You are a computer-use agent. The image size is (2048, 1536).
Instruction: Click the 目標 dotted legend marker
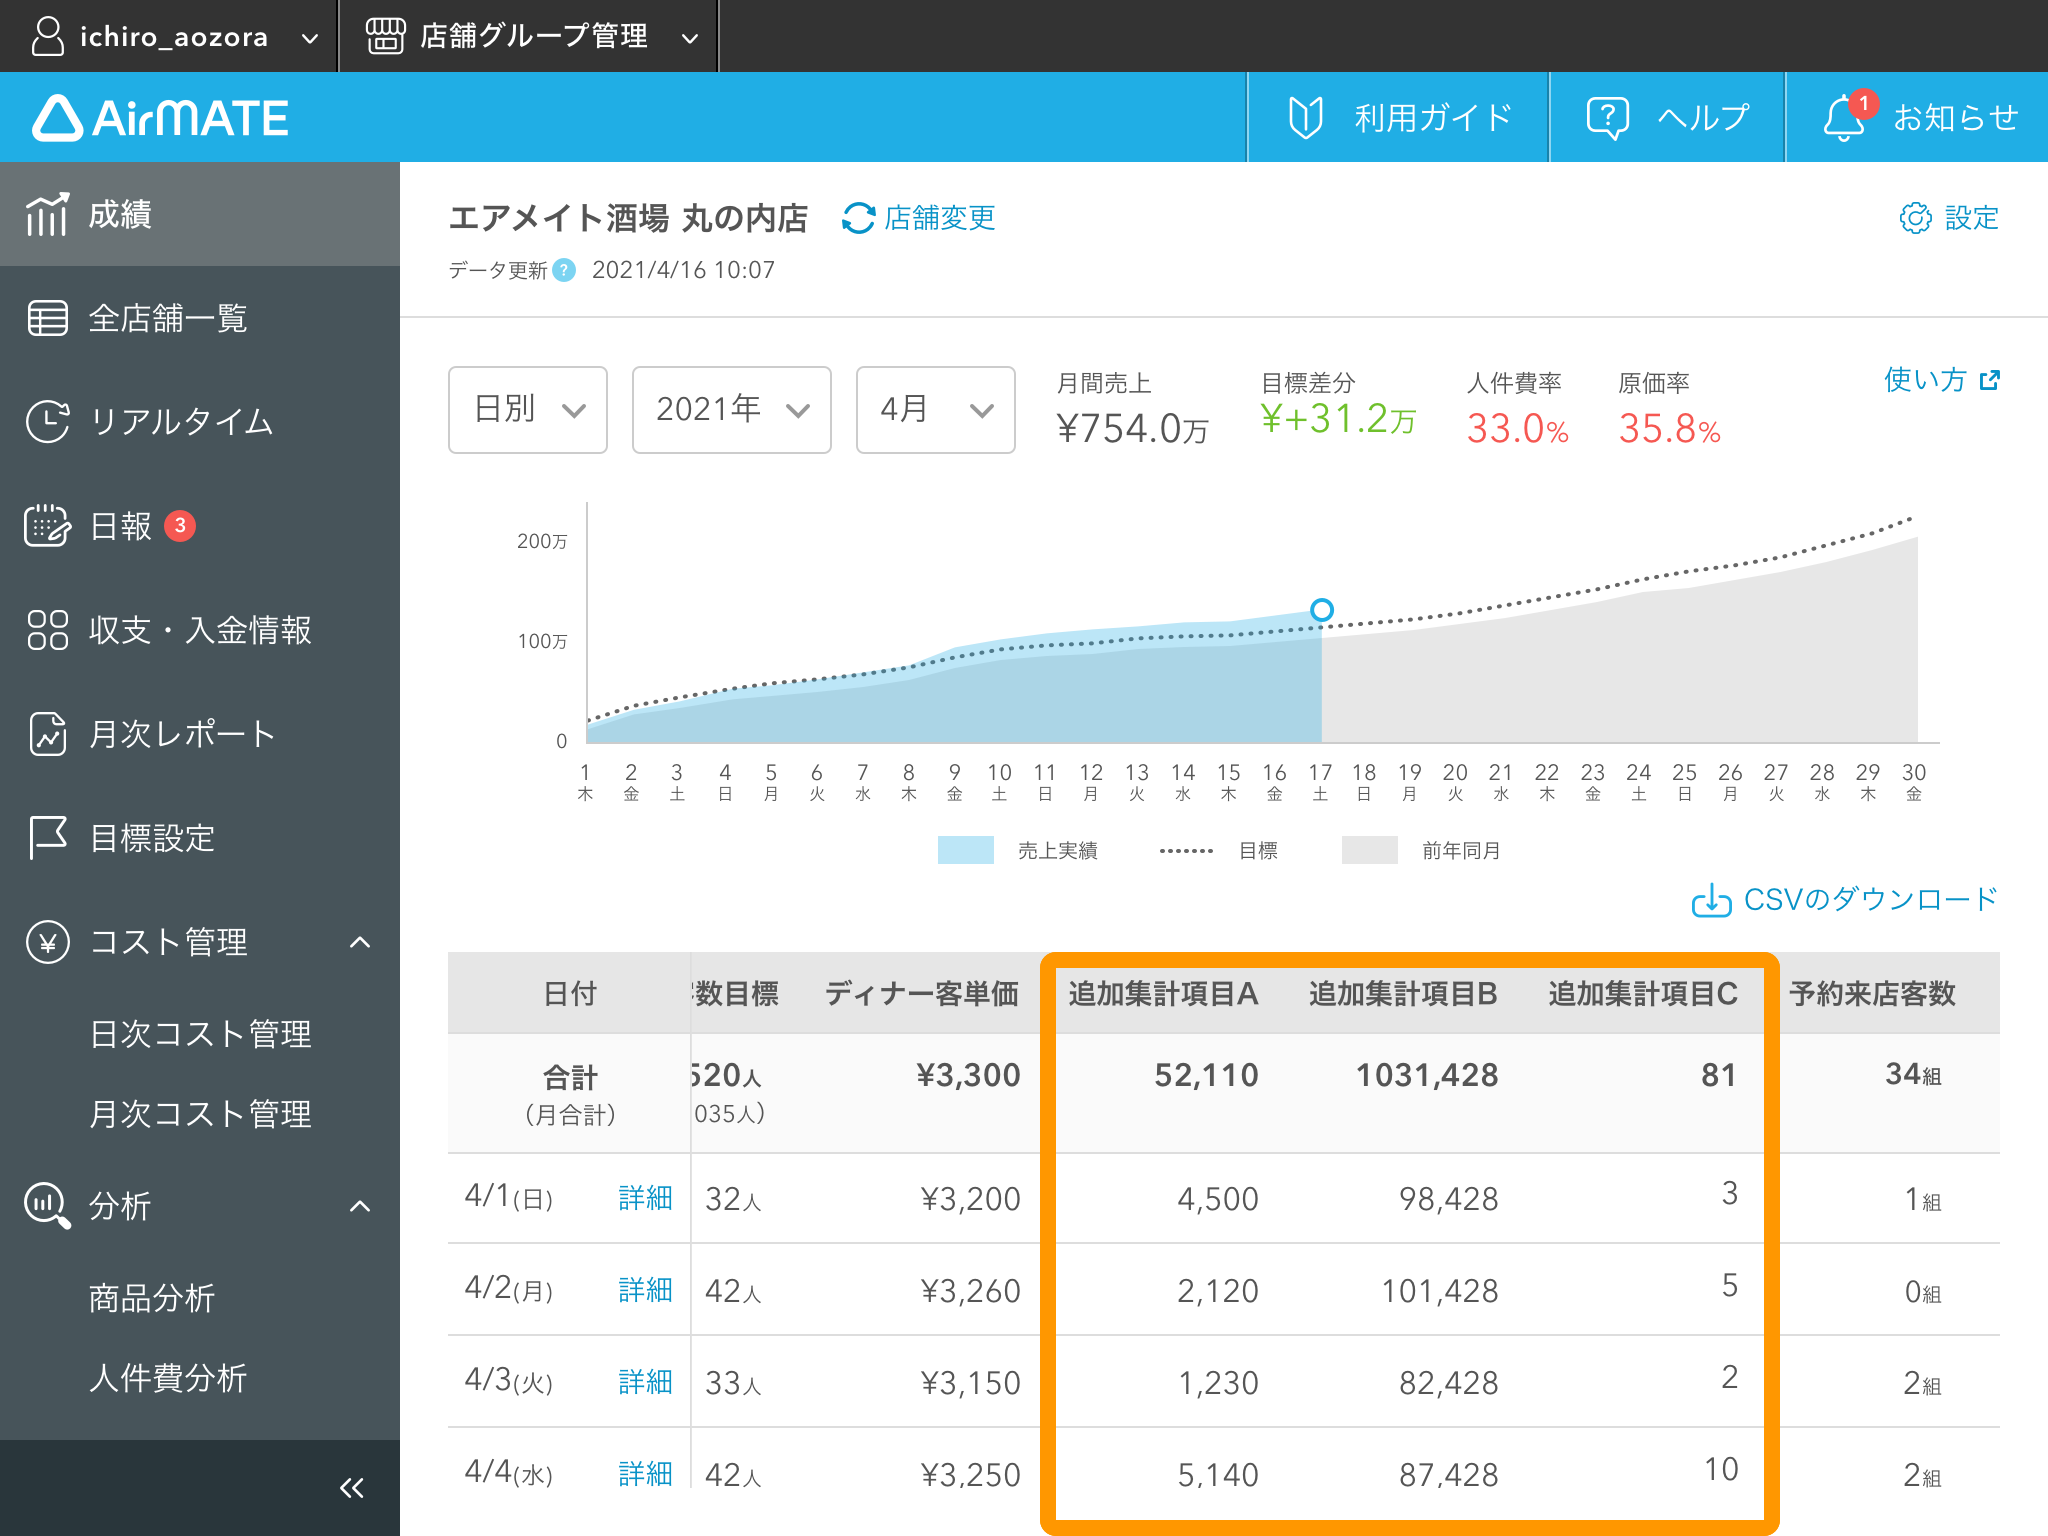point(1186,851)
